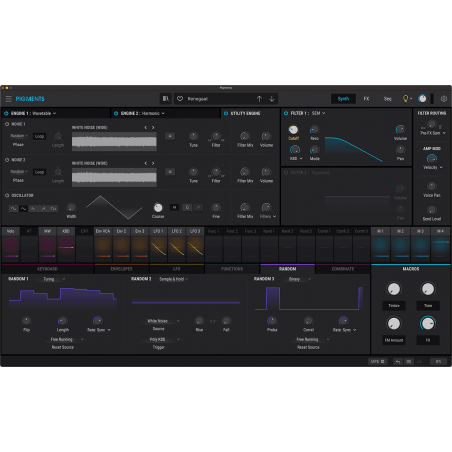Click the Filter 1 Reso knob

click(314, 130)
